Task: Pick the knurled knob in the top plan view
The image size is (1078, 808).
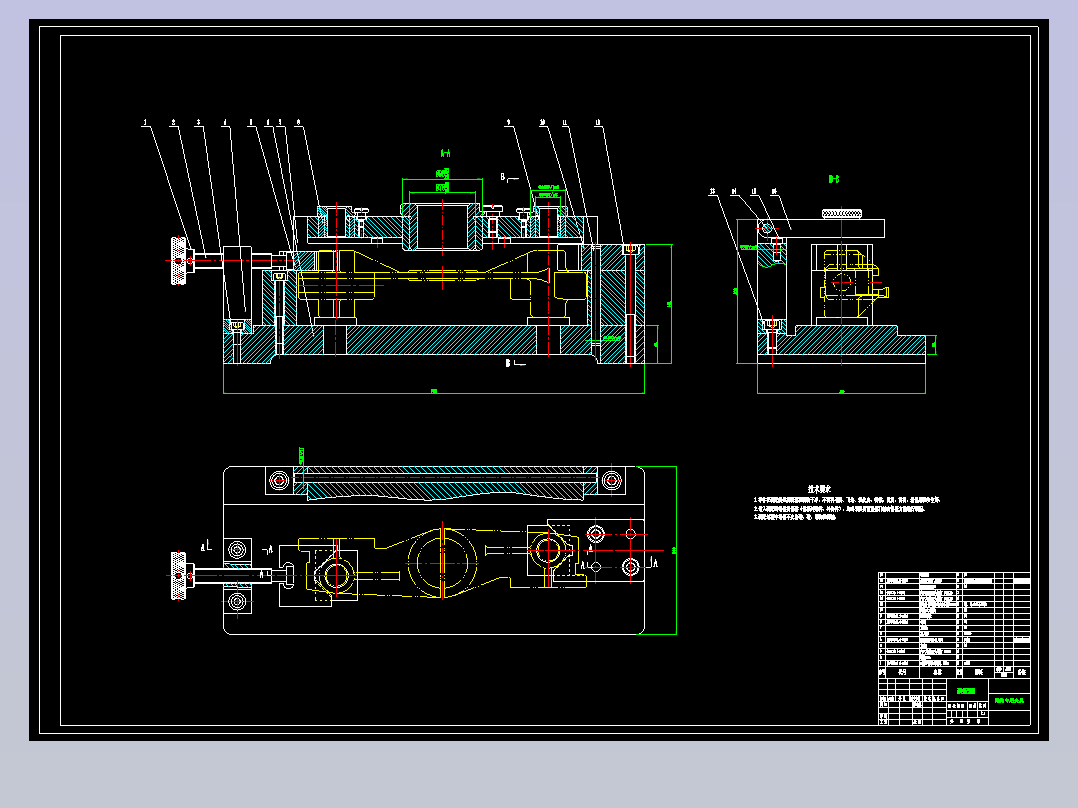Action: point(179,575)
